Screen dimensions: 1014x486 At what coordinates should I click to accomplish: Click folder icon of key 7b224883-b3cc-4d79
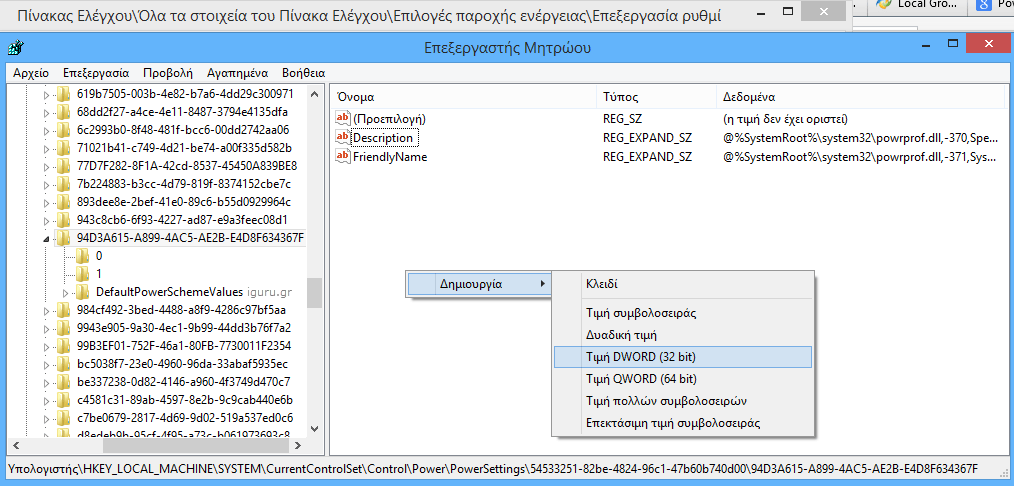[63, 184]
